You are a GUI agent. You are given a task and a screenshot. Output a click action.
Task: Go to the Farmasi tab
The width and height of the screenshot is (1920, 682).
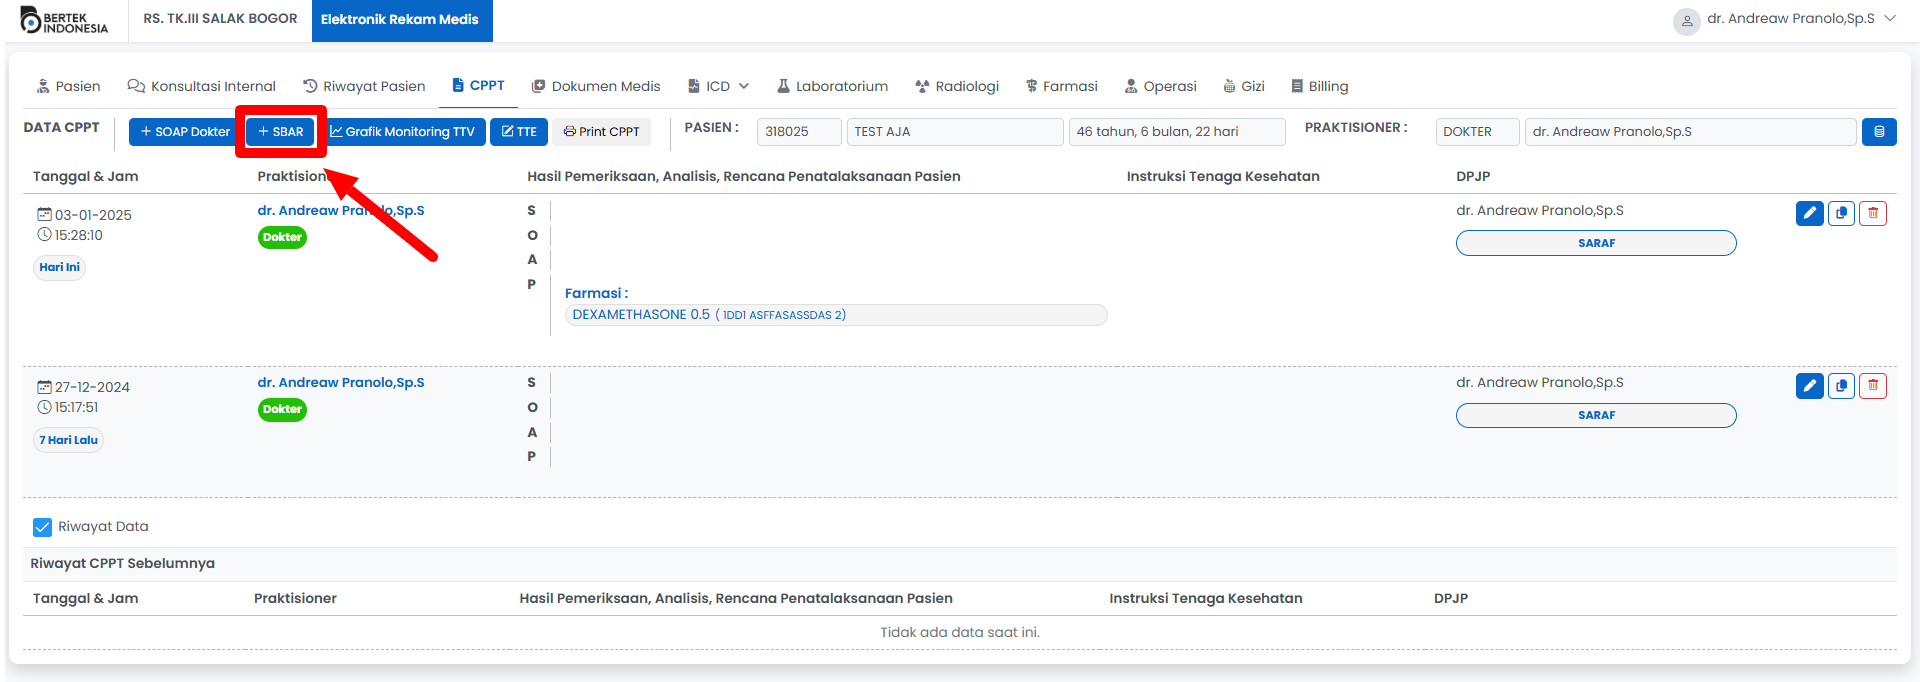coord(1061,87)
